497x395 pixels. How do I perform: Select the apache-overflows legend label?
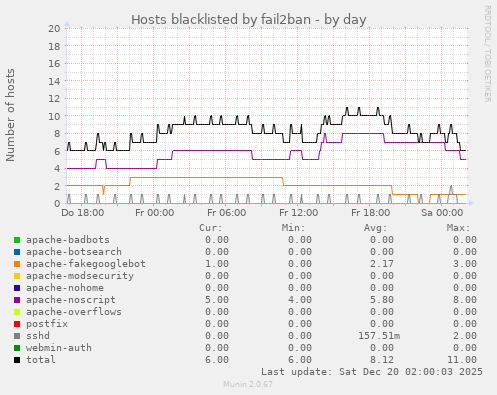[x=74, y=312]
